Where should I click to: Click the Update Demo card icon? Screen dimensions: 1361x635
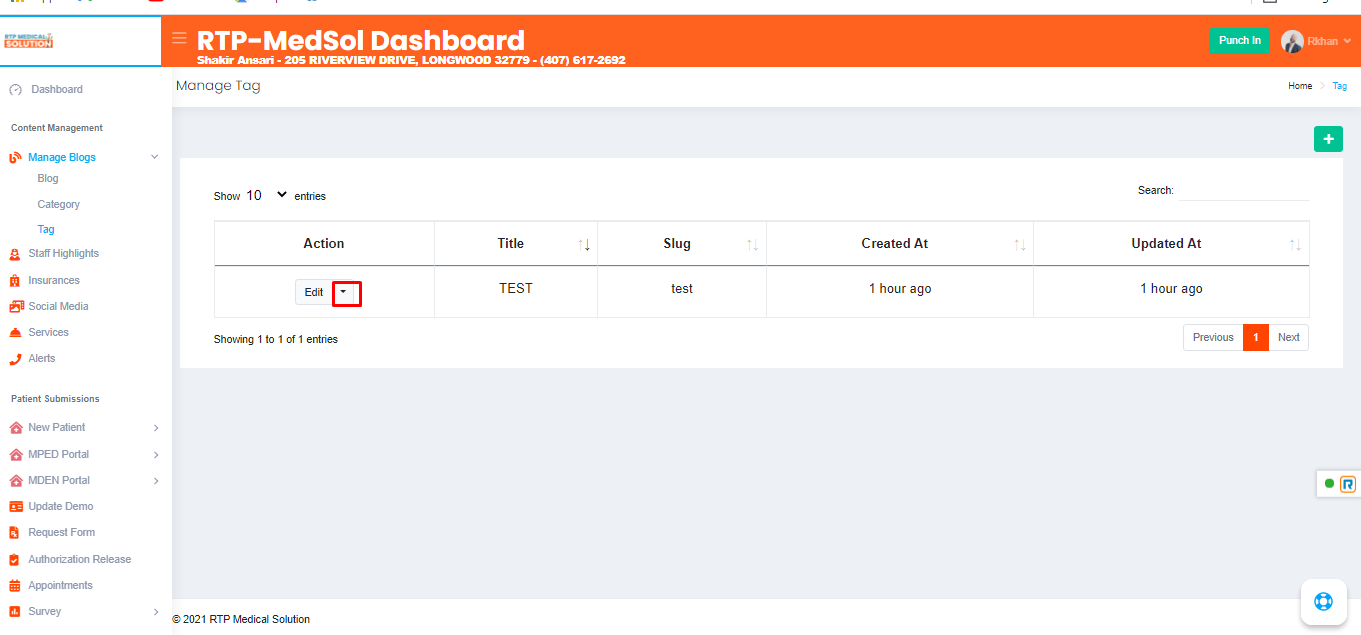pyautogui.click(x=15, y=507)
